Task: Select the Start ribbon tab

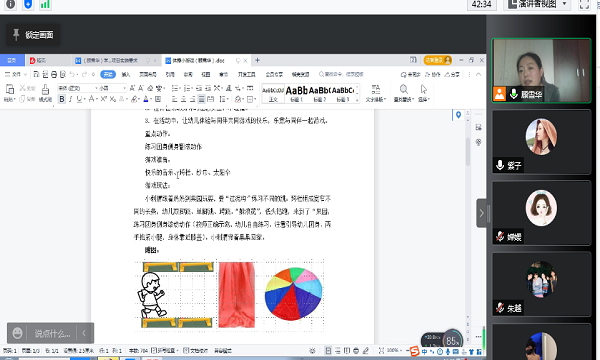Action: (x=108, y=74)
